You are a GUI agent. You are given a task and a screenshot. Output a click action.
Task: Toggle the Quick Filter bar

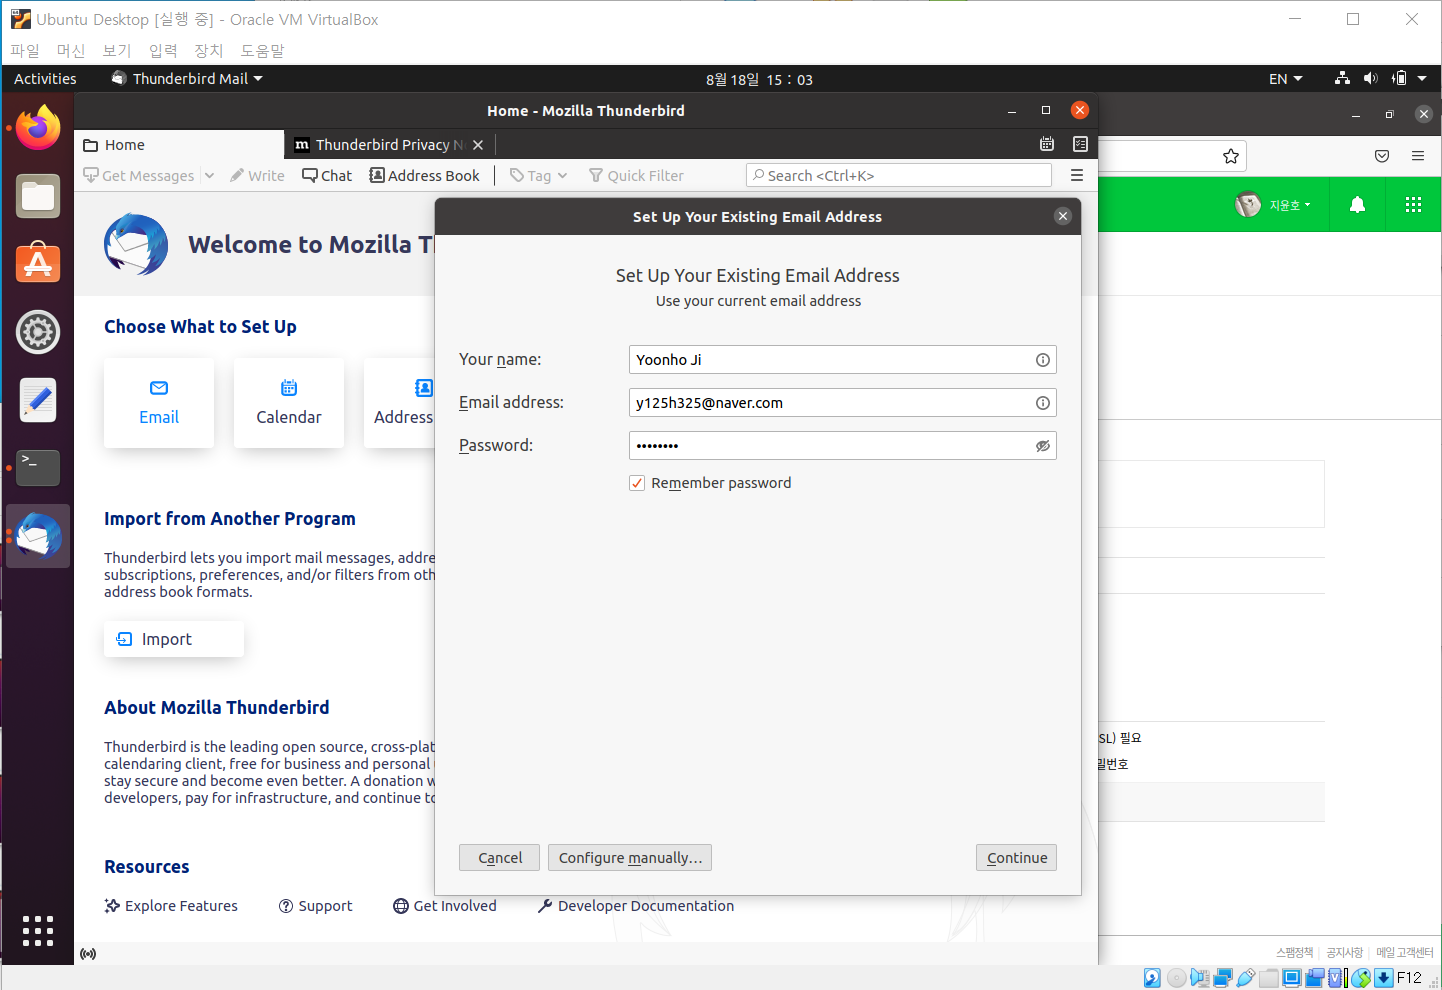tap(636, 175)
